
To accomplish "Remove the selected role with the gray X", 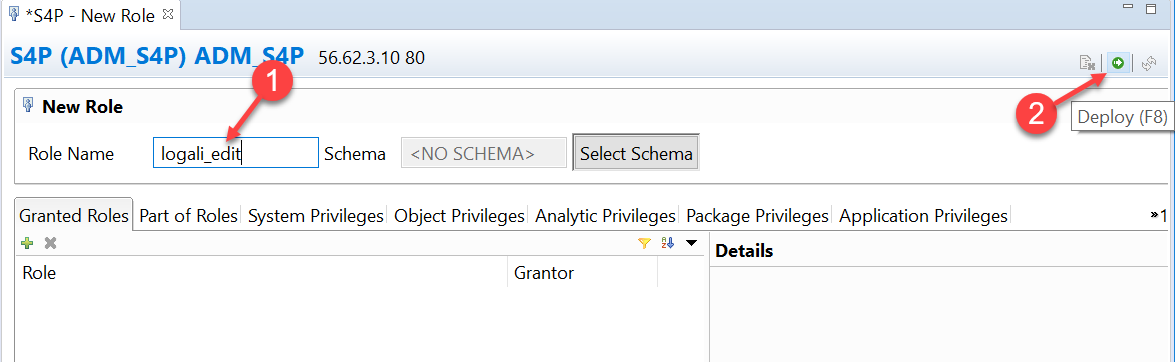I will coord(50,243).
